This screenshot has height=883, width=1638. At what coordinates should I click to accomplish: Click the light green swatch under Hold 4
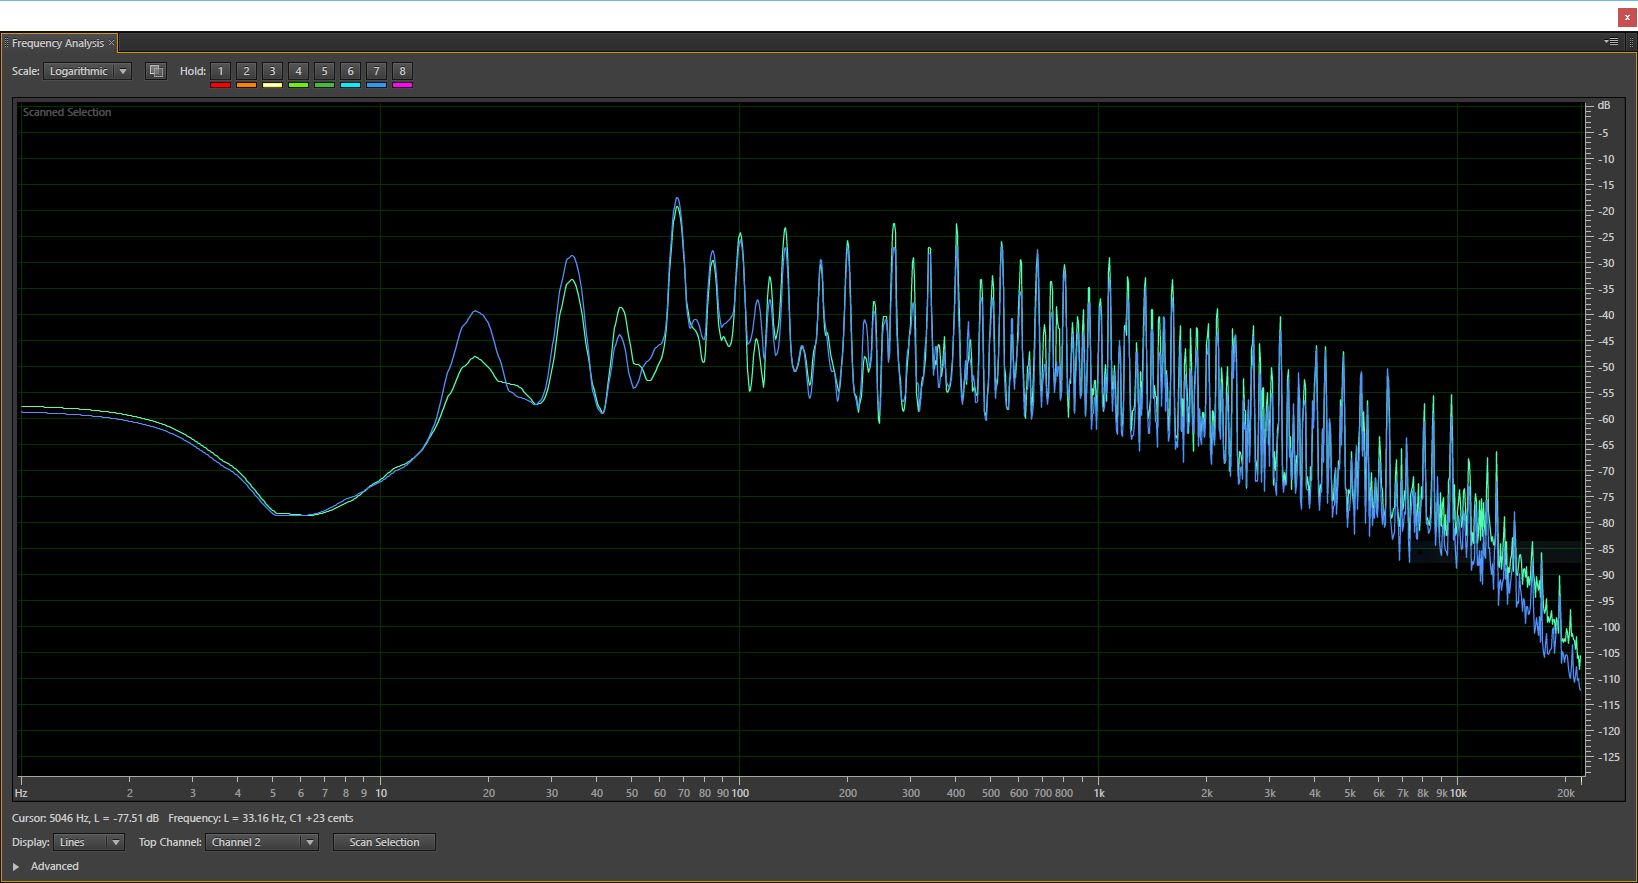coord(298,85)
